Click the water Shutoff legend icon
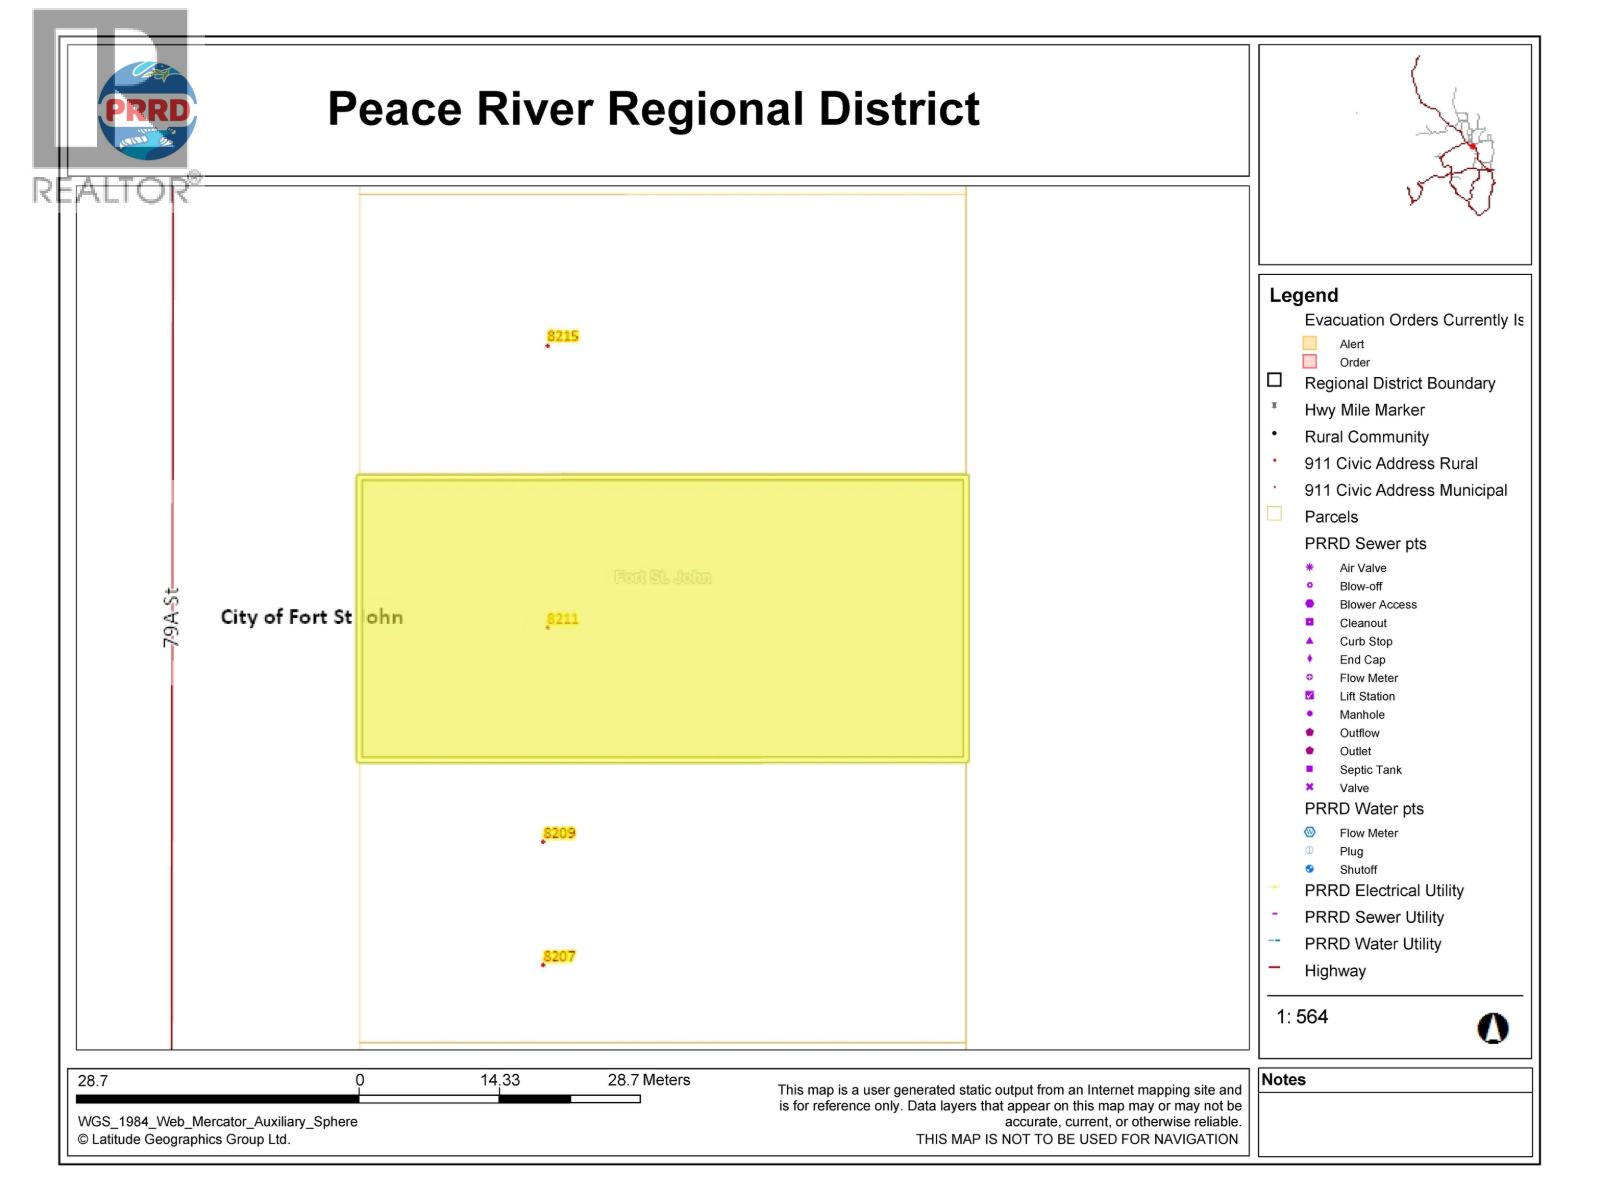The image size is (1600, 1200). [1309, 869]
